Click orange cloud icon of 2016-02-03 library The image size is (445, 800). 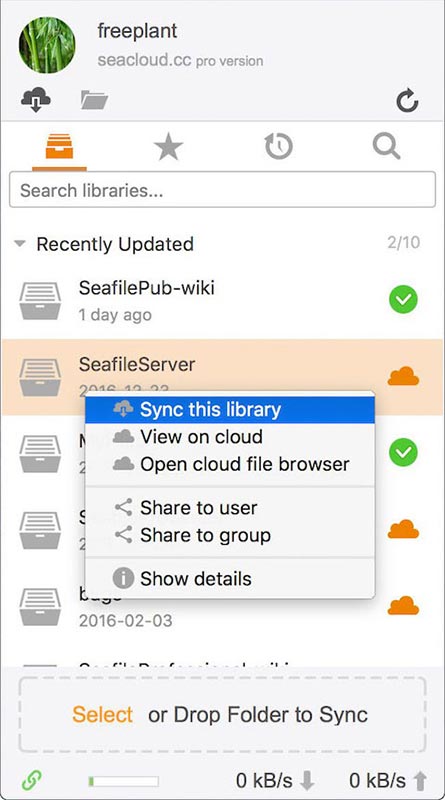(403, 606)
